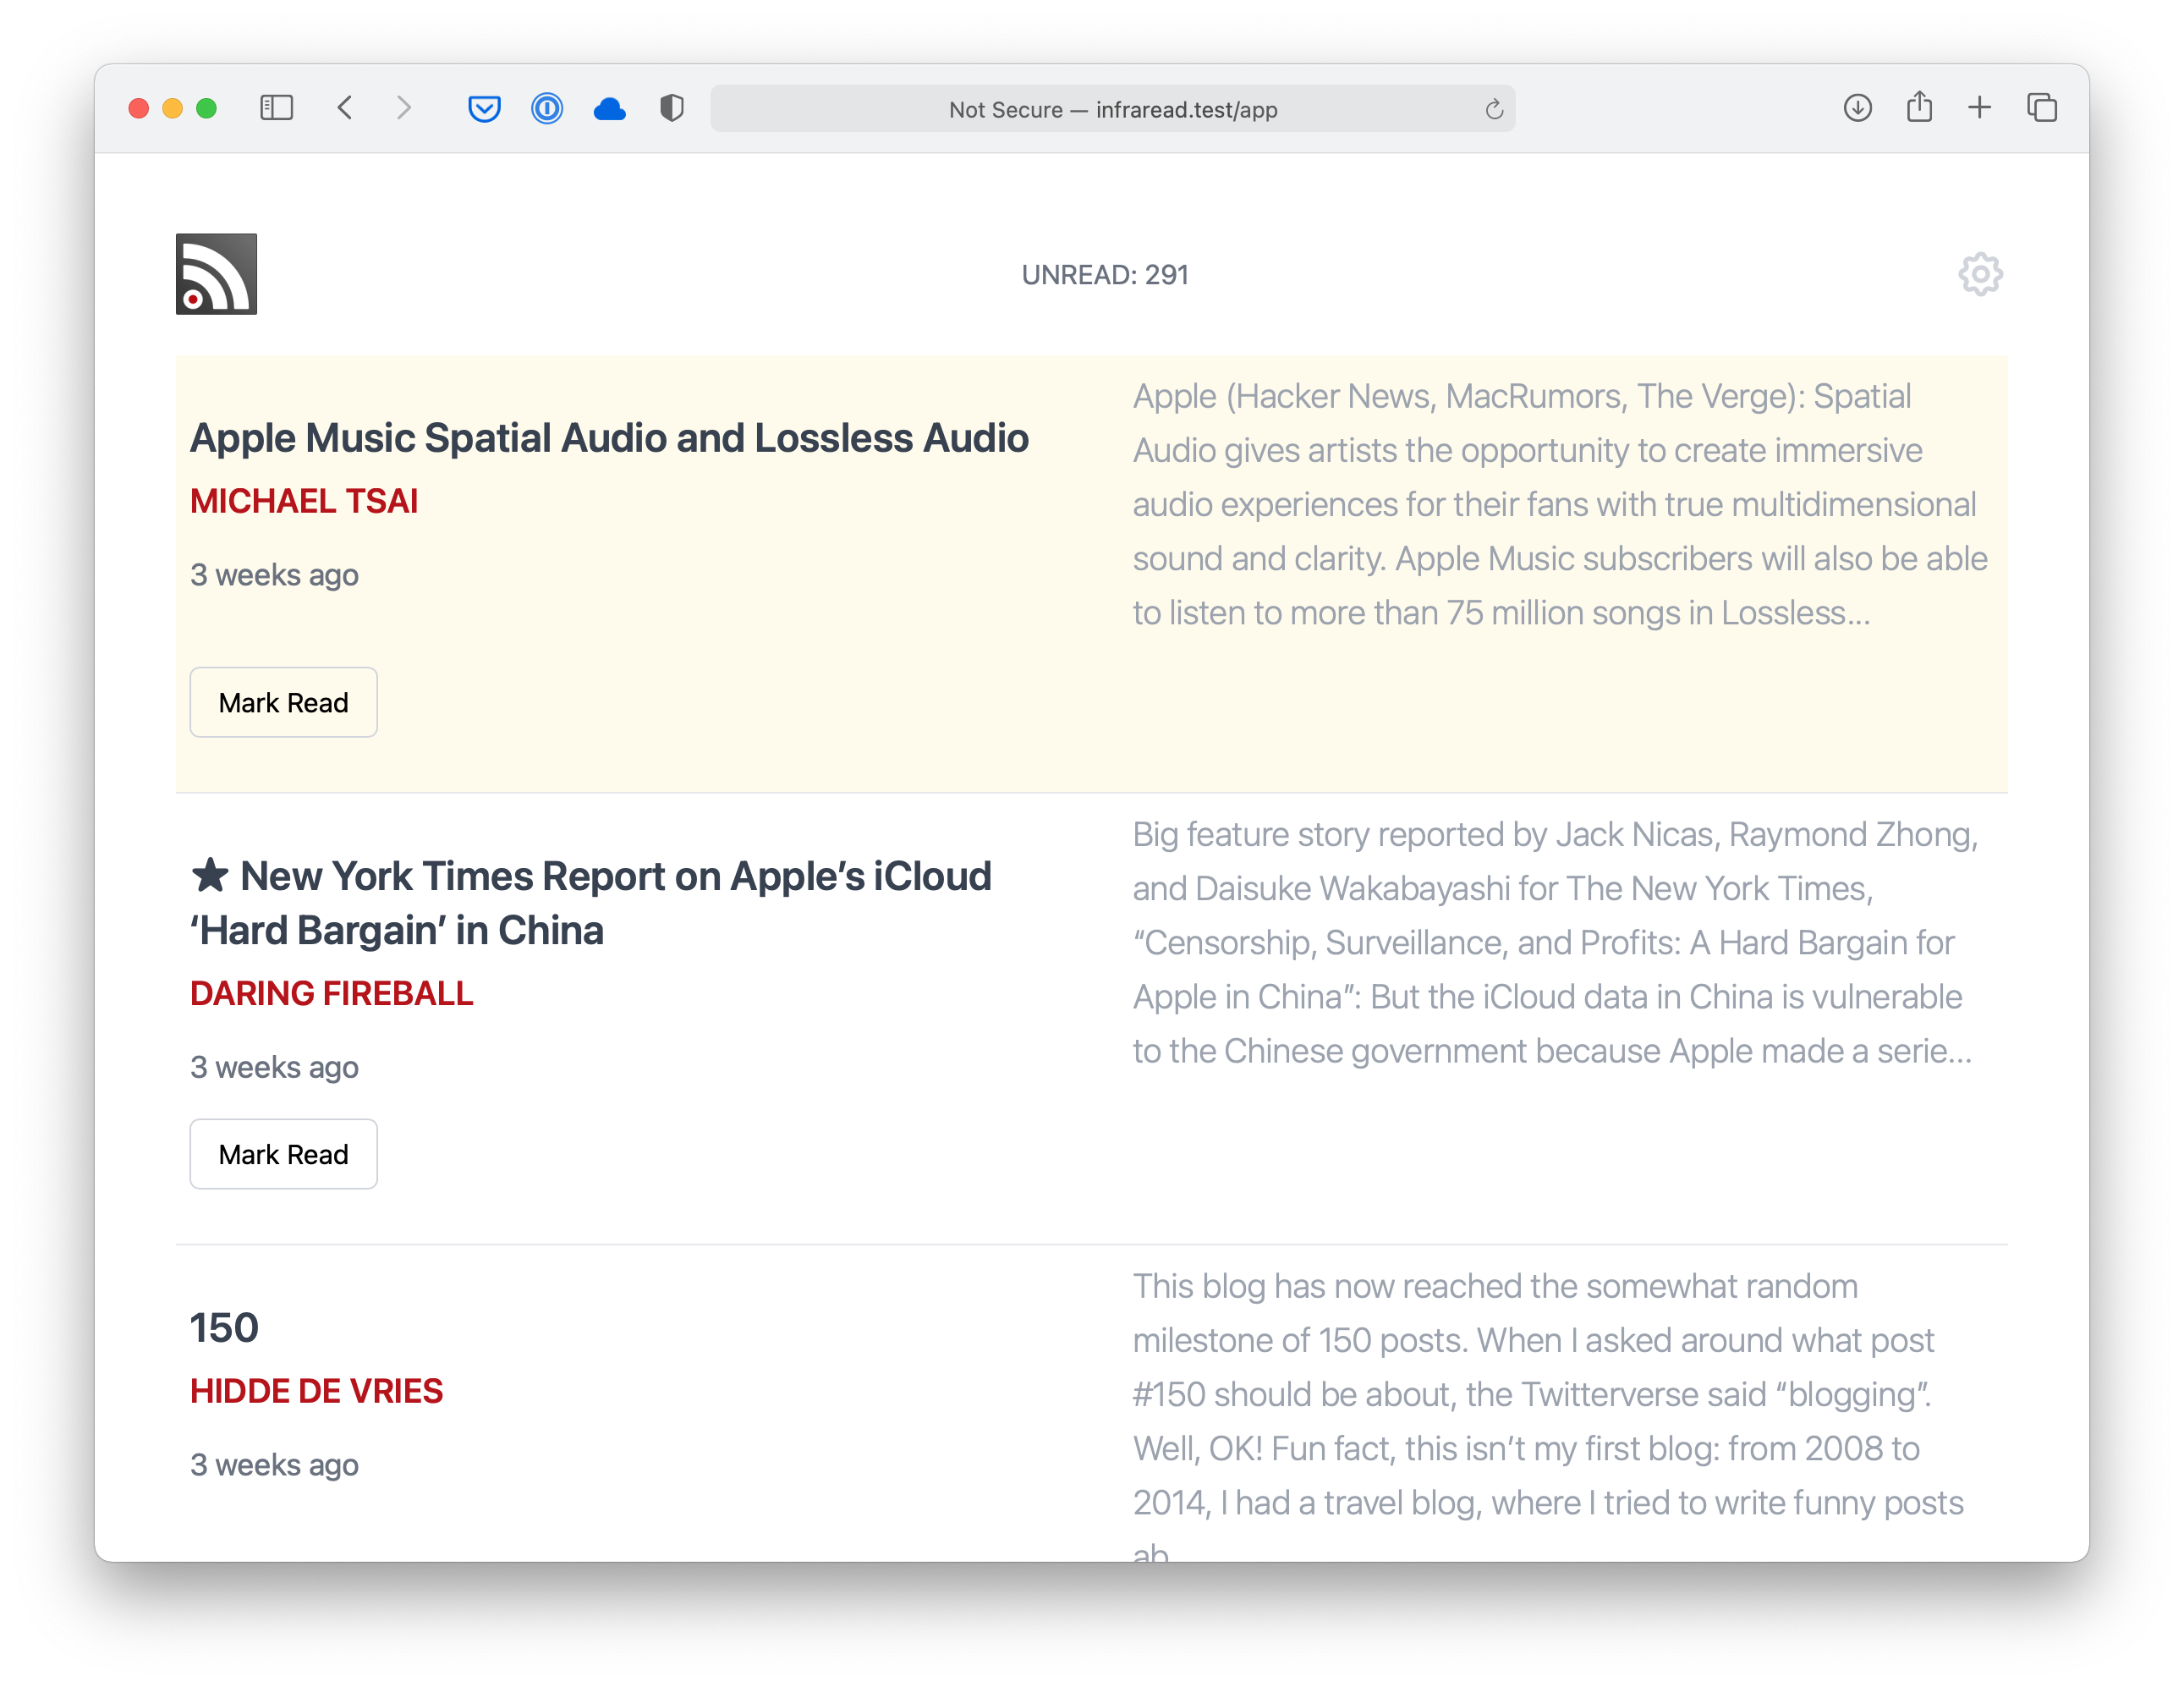Click the UNREAD: 291 counter

pyautogui.click(x=1104, y=275)
